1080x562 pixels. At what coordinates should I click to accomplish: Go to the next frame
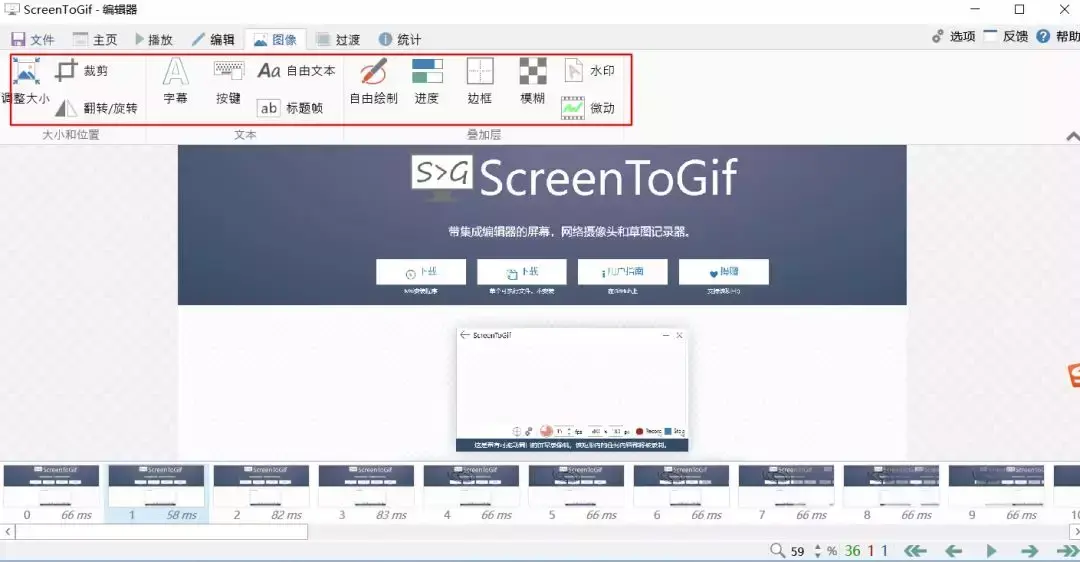coord(1029,551)
